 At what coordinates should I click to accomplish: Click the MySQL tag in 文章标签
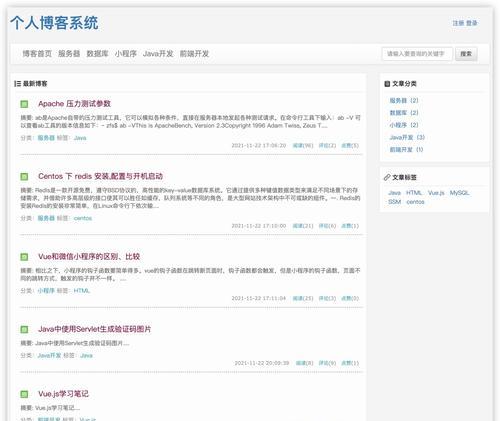(459, 193)
